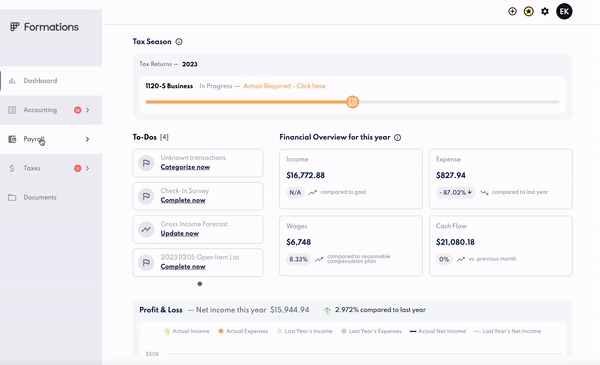Click the Update now link

180,233
